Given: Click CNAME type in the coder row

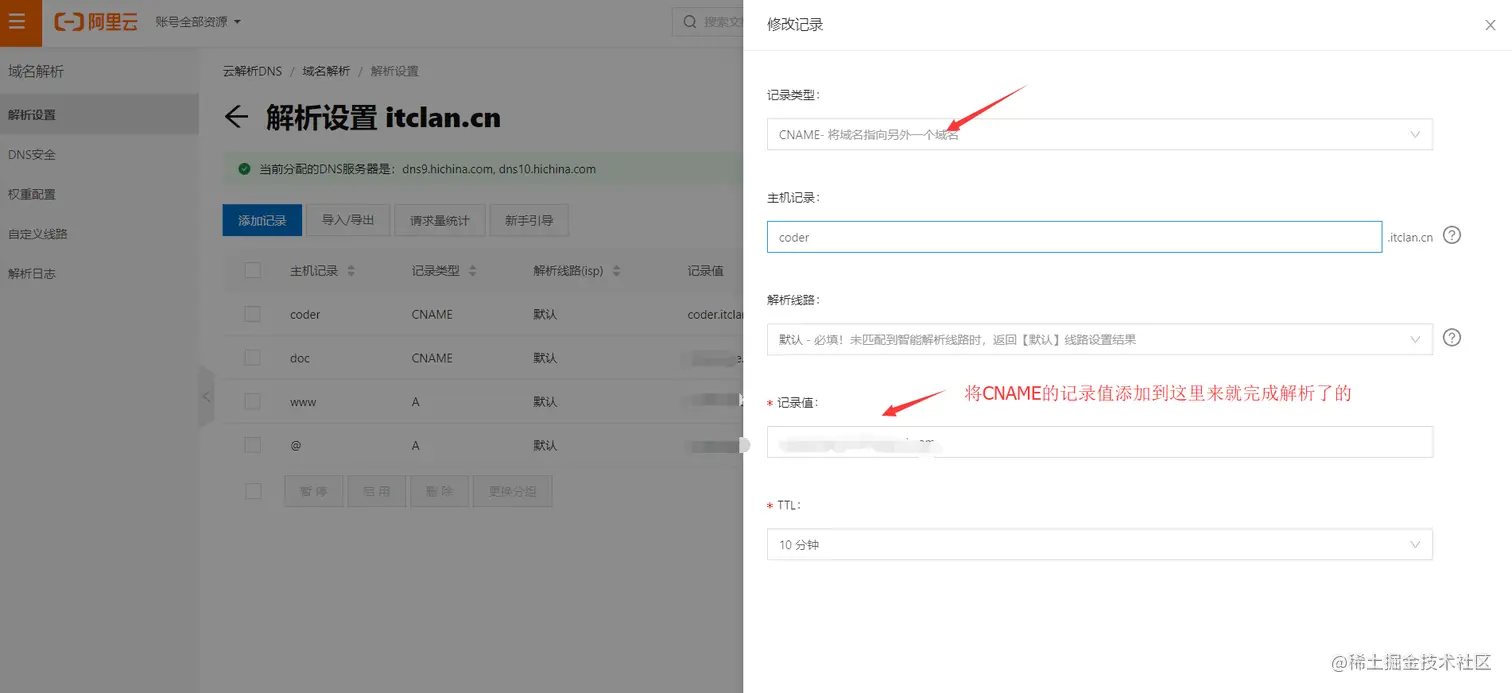Looking at the screenshot, I should 432,314.
